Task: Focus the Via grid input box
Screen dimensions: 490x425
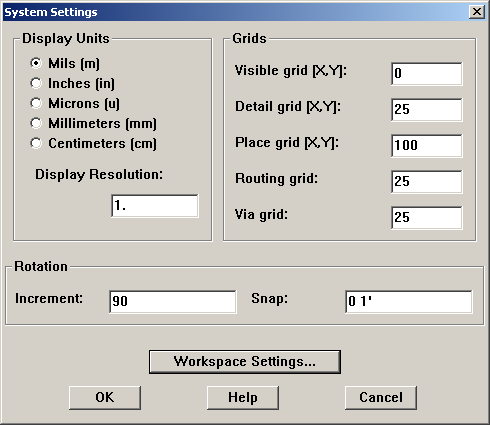Action: pos(427,218)
